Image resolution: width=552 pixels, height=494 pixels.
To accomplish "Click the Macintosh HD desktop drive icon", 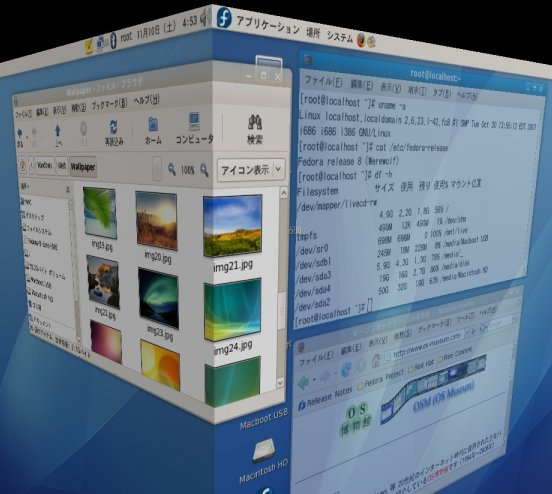I will 264,452.
